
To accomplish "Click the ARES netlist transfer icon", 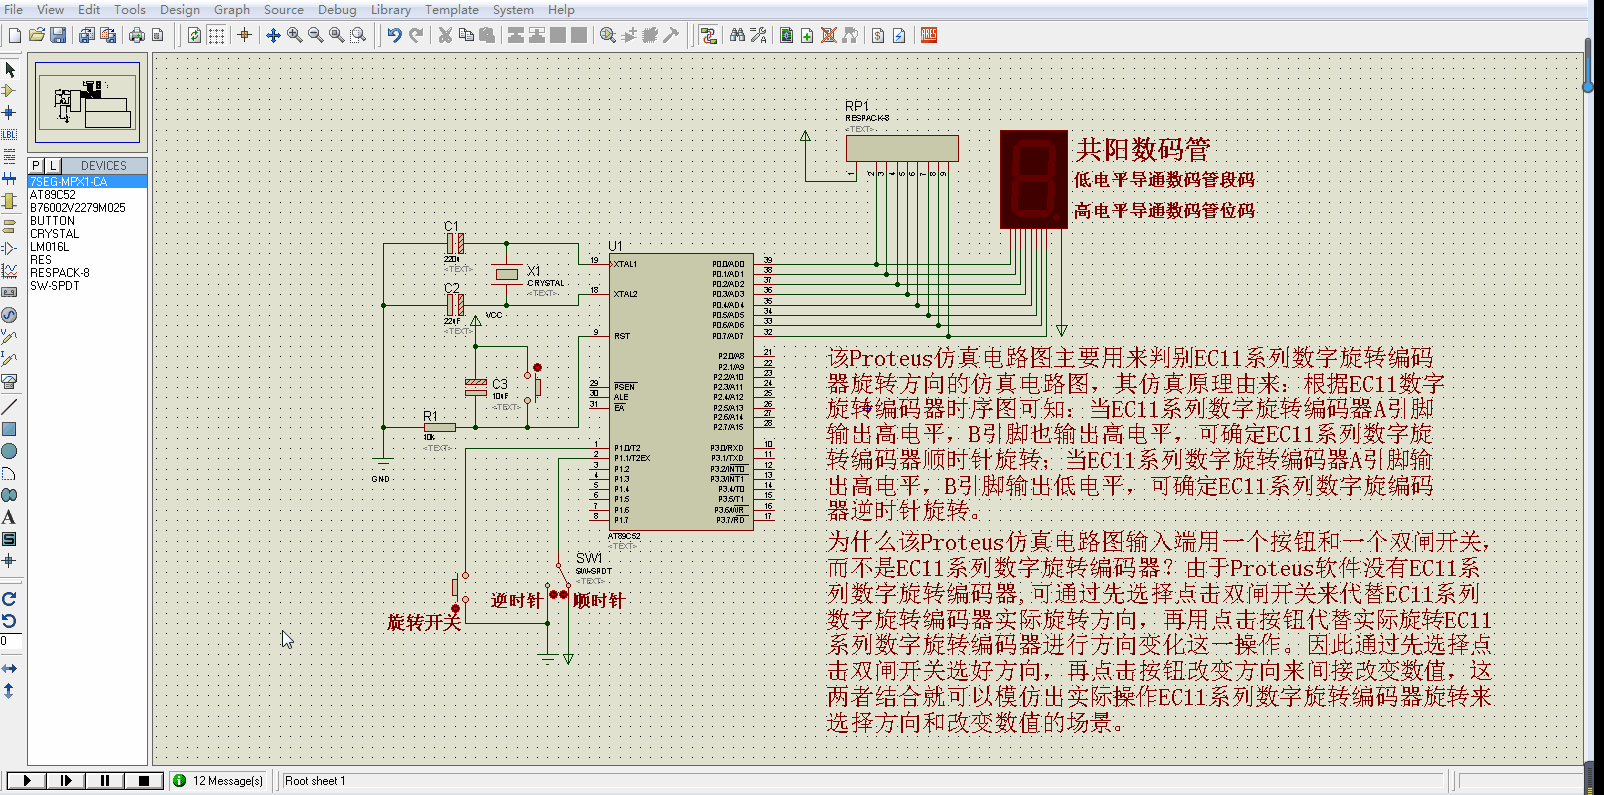I will click(929, 35).
